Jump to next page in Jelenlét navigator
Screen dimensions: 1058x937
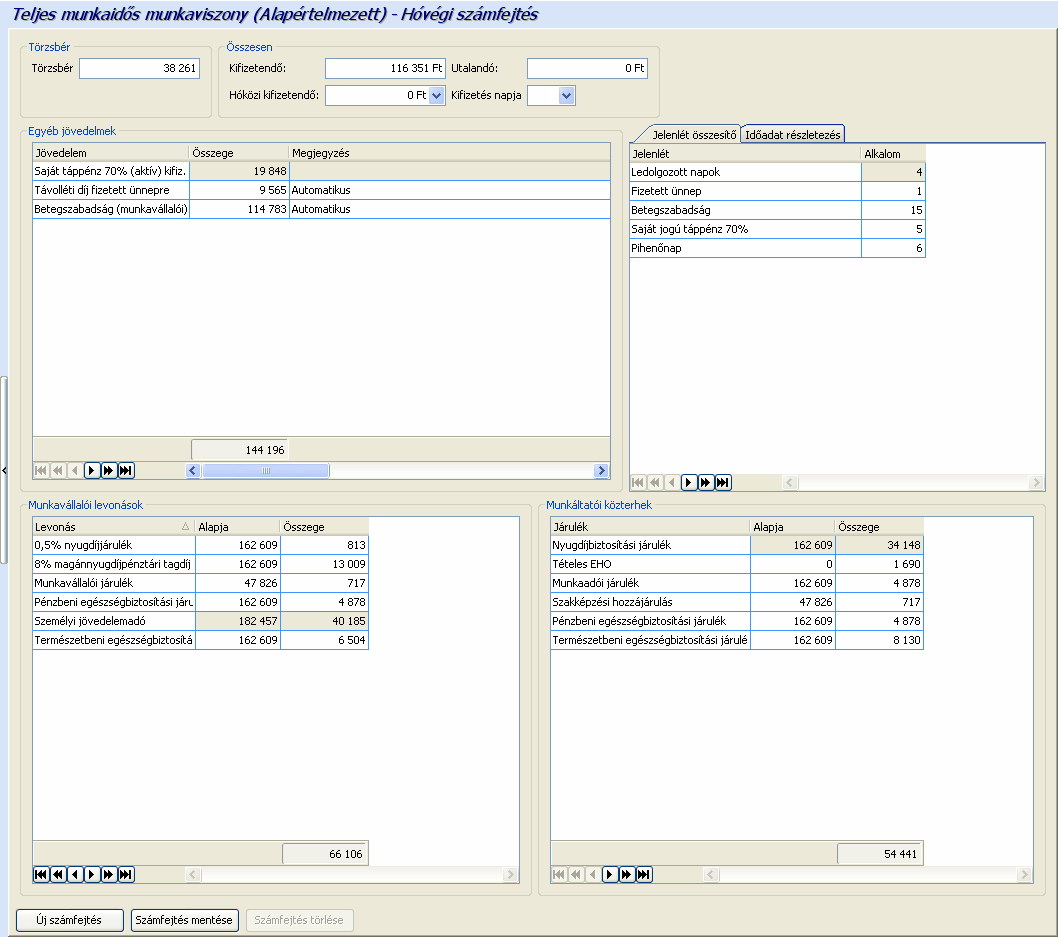pos(706,482)
